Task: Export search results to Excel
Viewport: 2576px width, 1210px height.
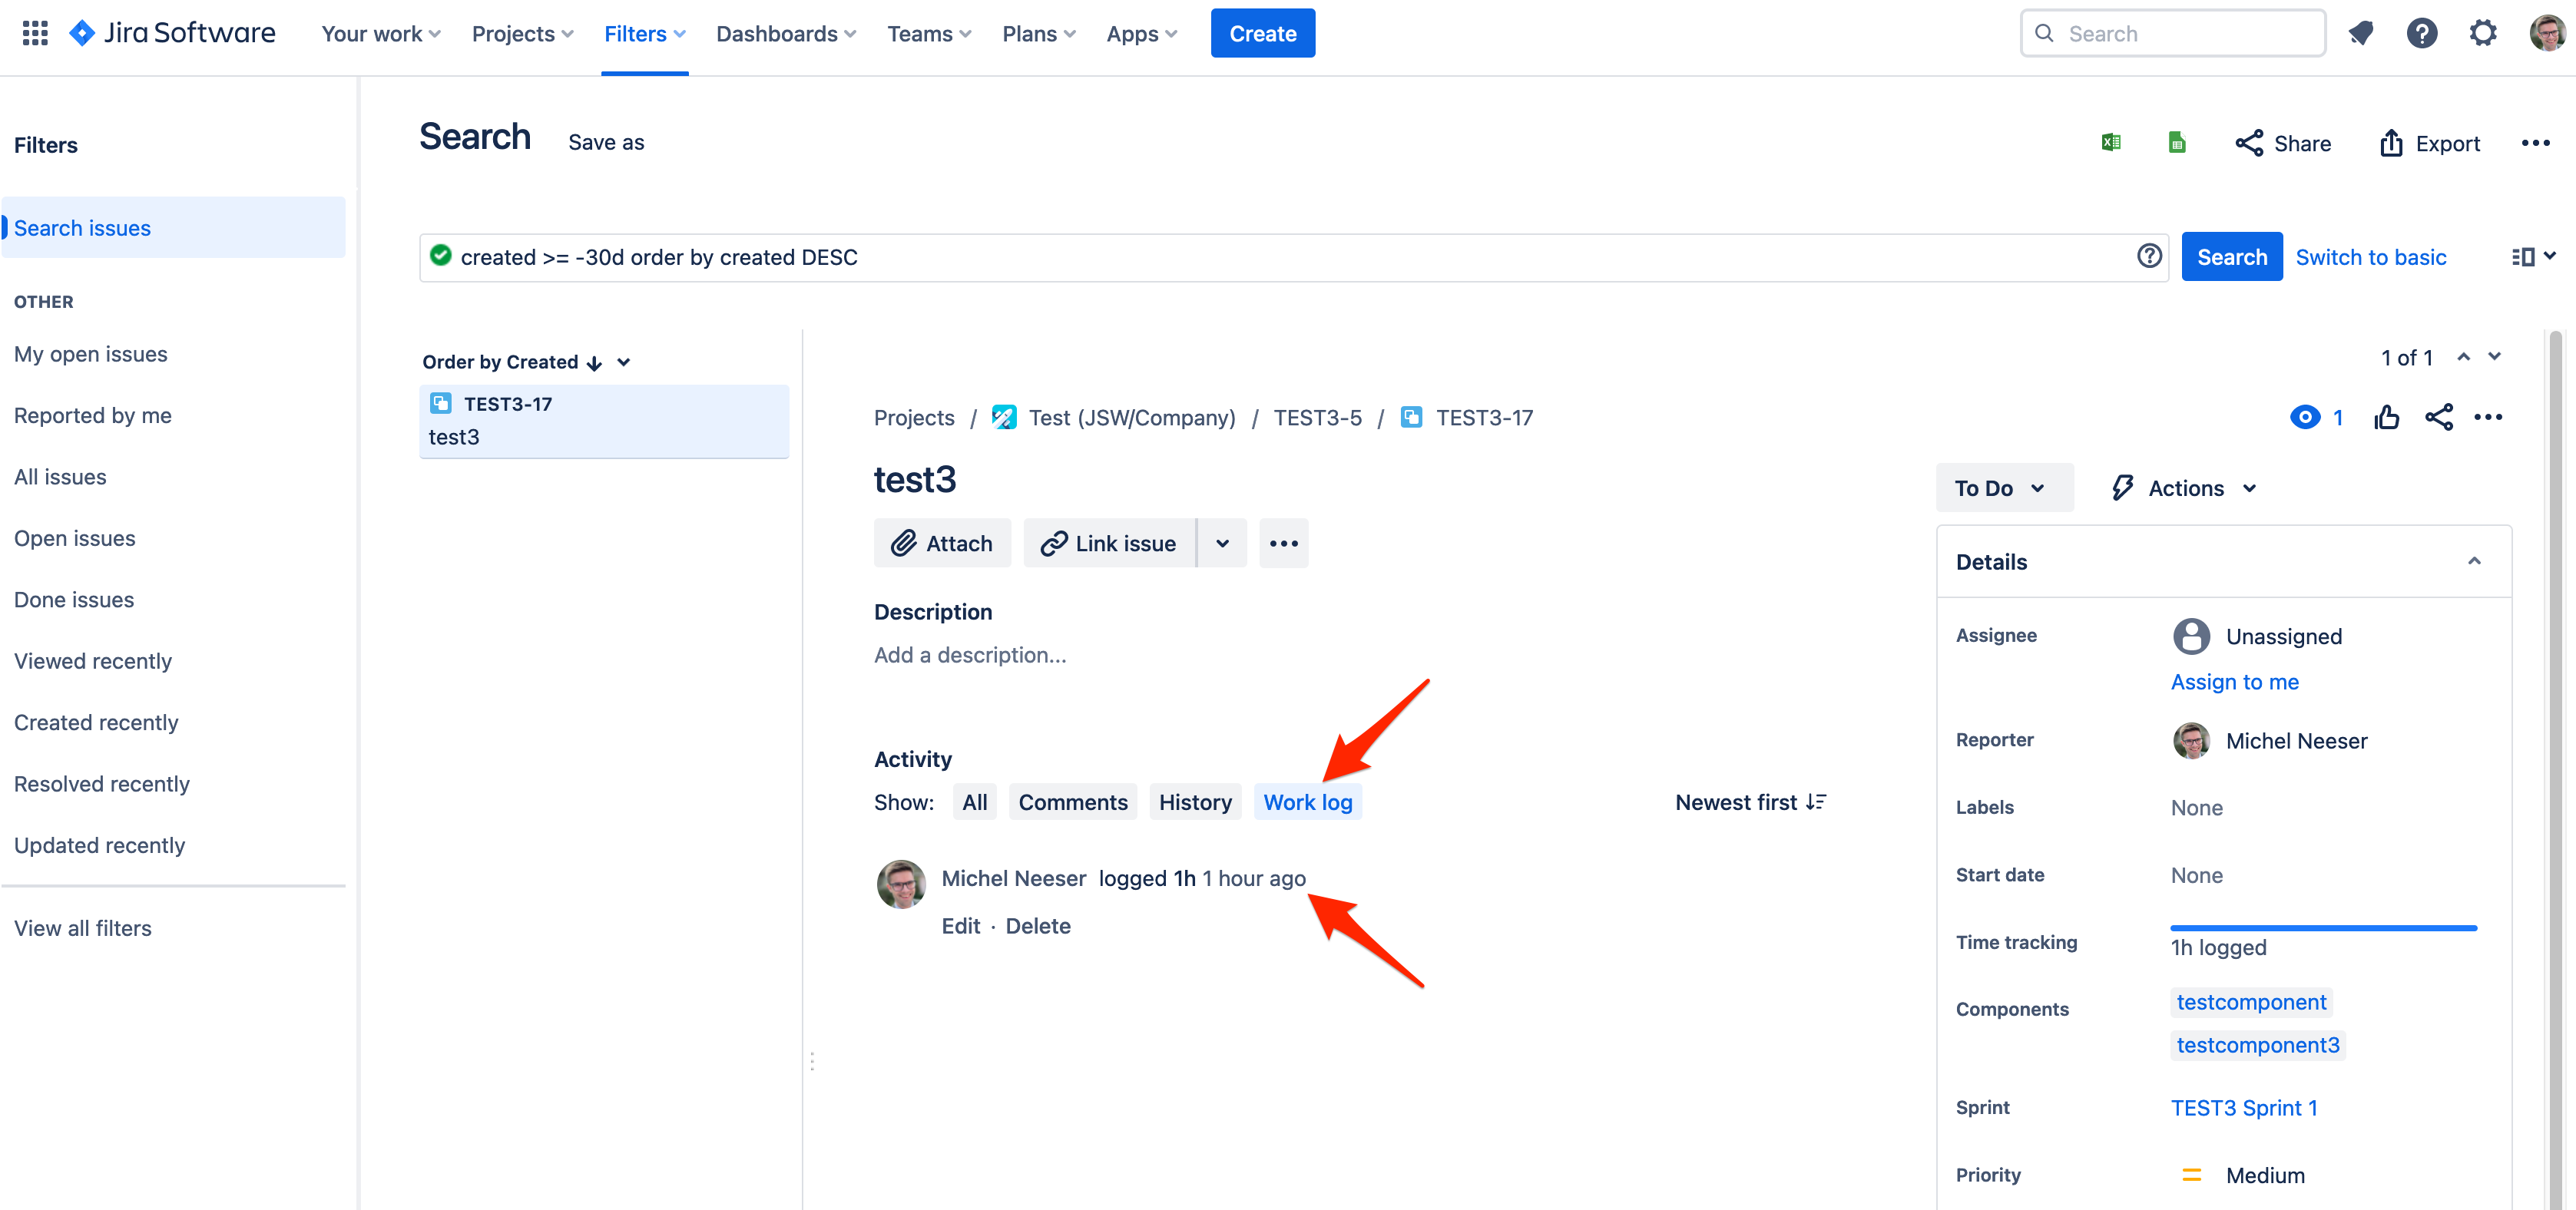Action: click(x=2111, y=142)
